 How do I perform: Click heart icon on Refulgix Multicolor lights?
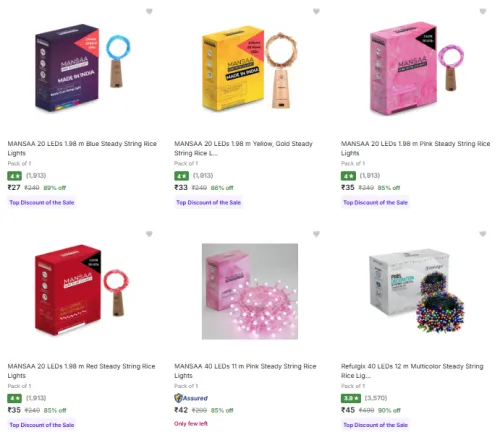tap(483, 234)
